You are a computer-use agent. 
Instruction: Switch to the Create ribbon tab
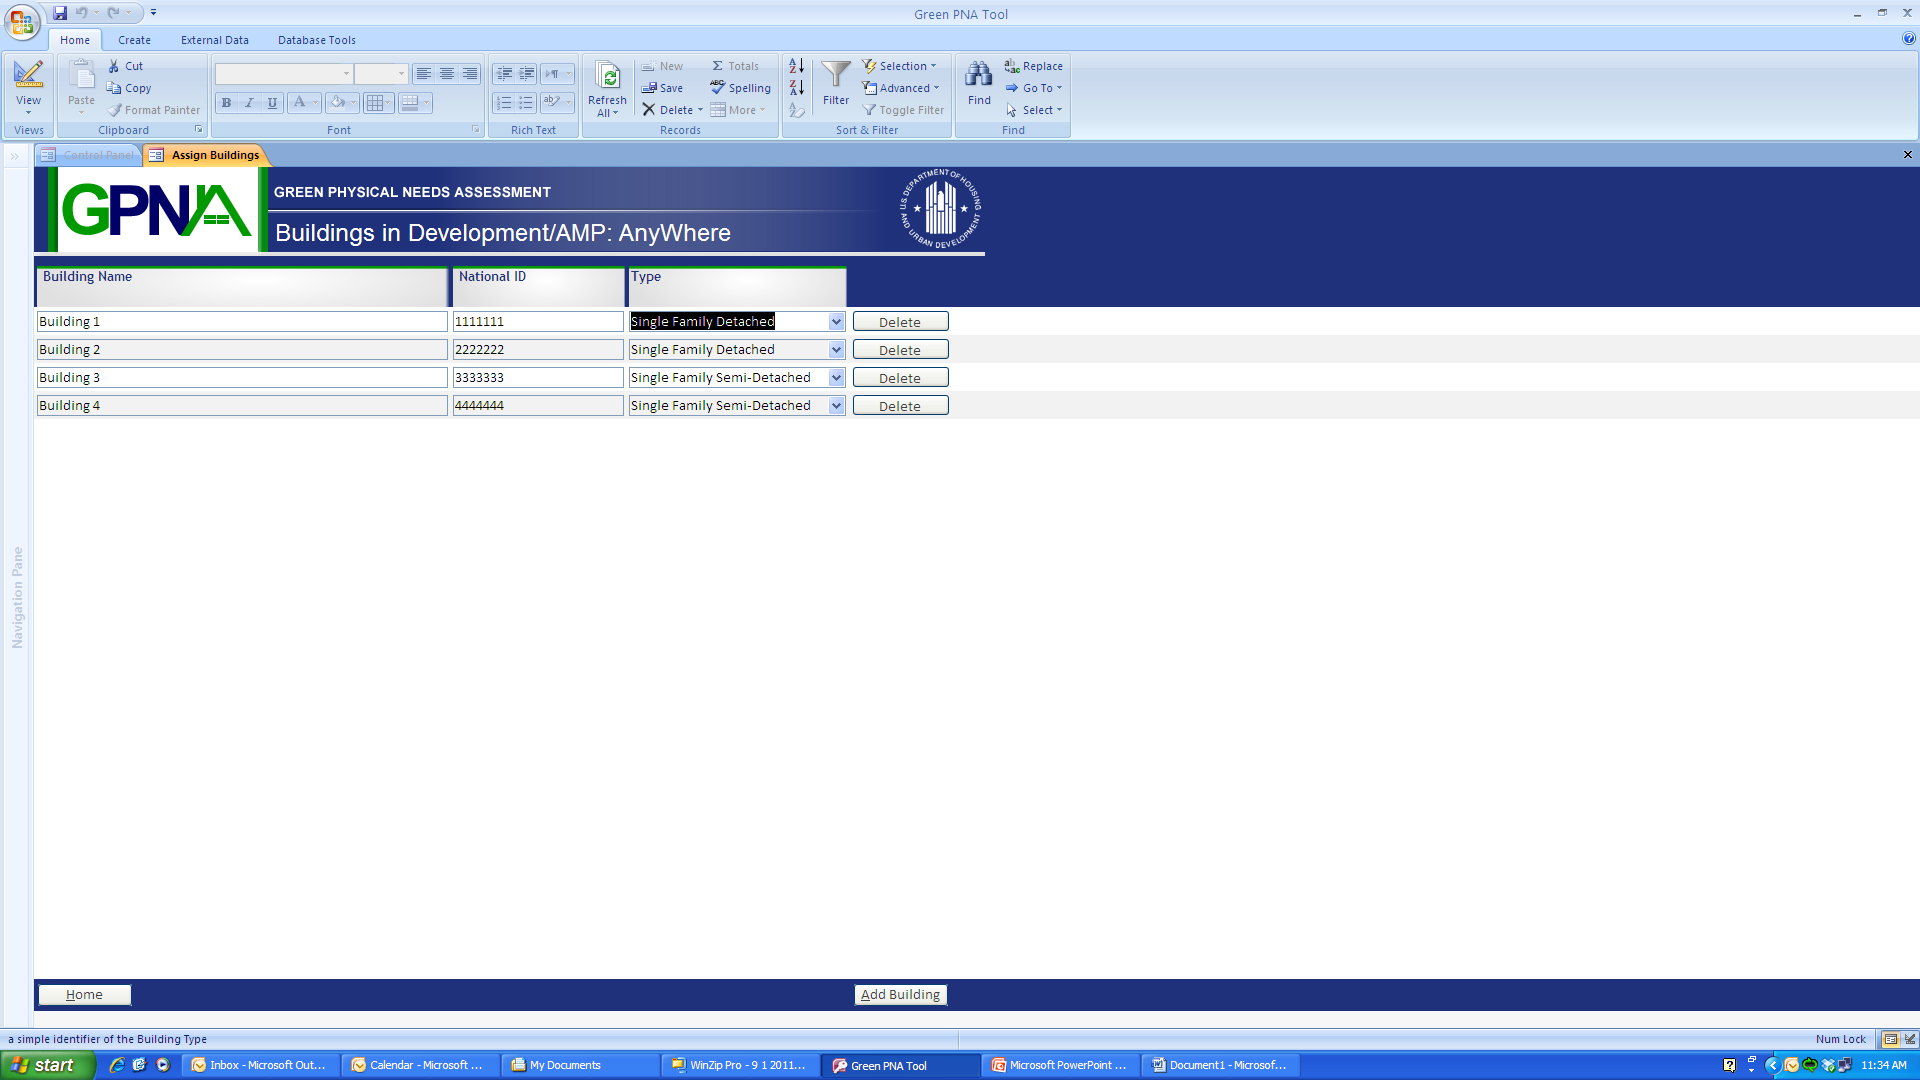pyautogui.click(x=134, y=40)
